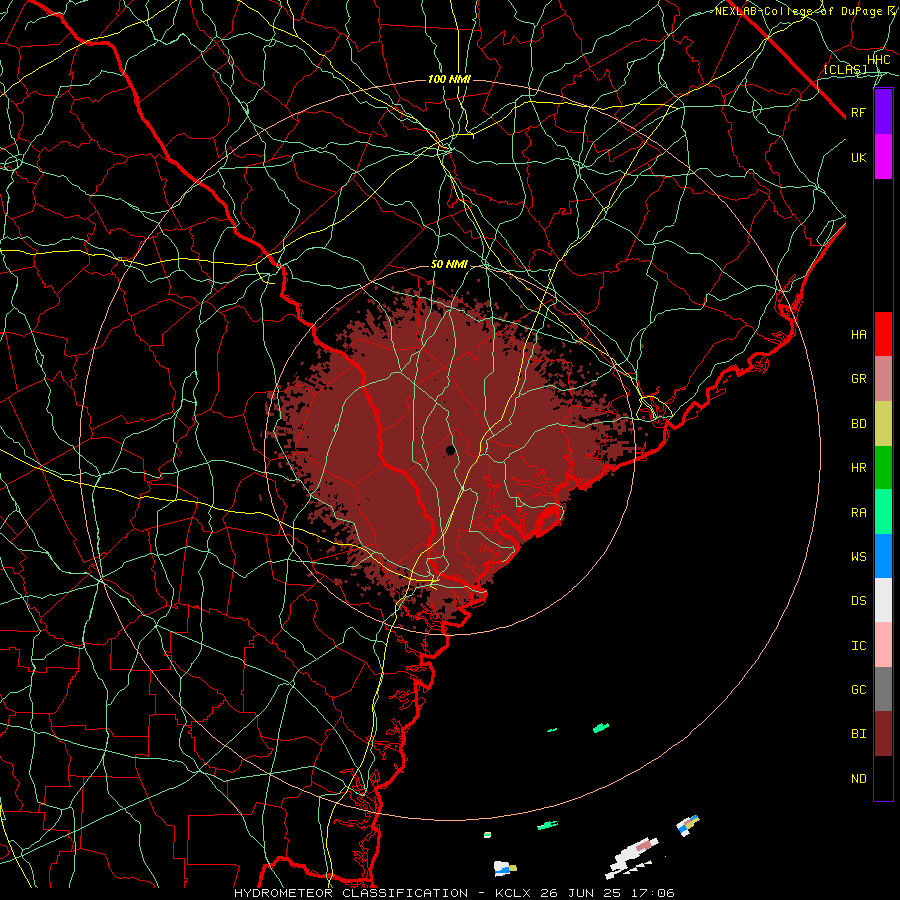This screenshot has height=900, width=900.
Task: Click the IC legend label
Action: point(858,645)
